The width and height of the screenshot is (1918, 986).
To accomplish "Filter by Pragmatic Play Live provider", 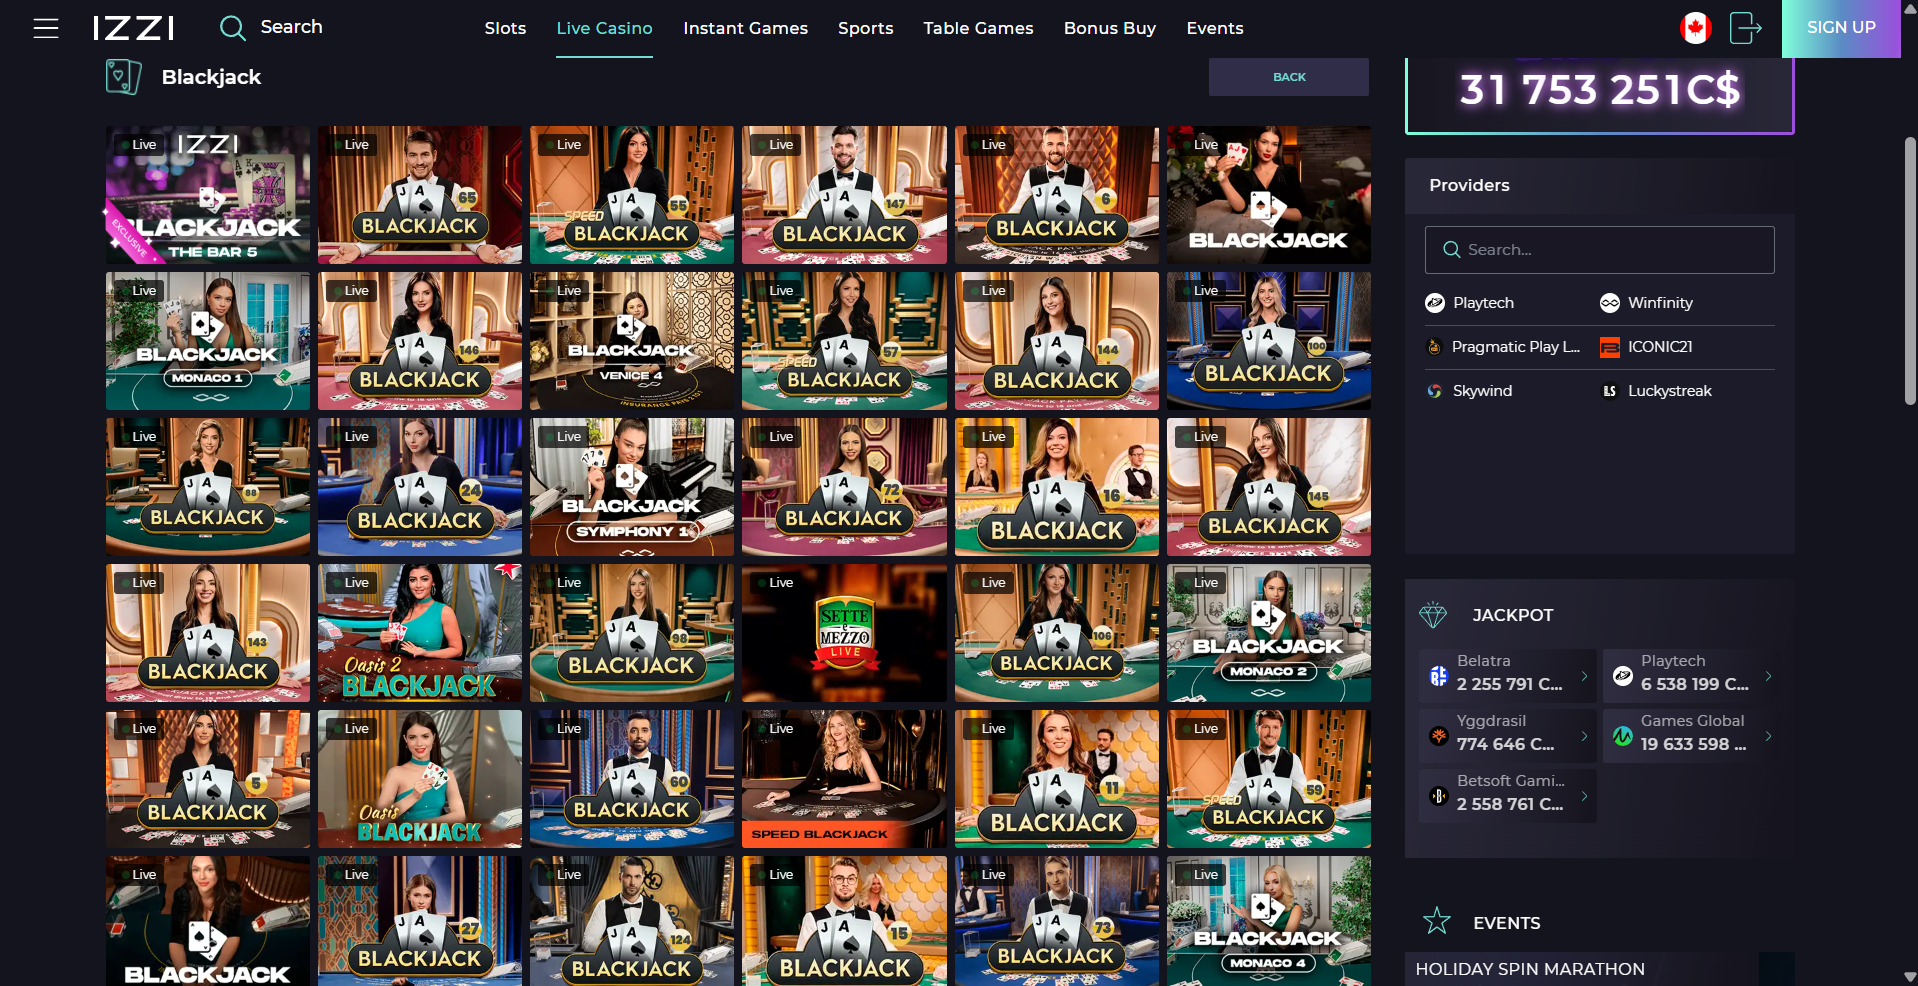I will 1514,347.
